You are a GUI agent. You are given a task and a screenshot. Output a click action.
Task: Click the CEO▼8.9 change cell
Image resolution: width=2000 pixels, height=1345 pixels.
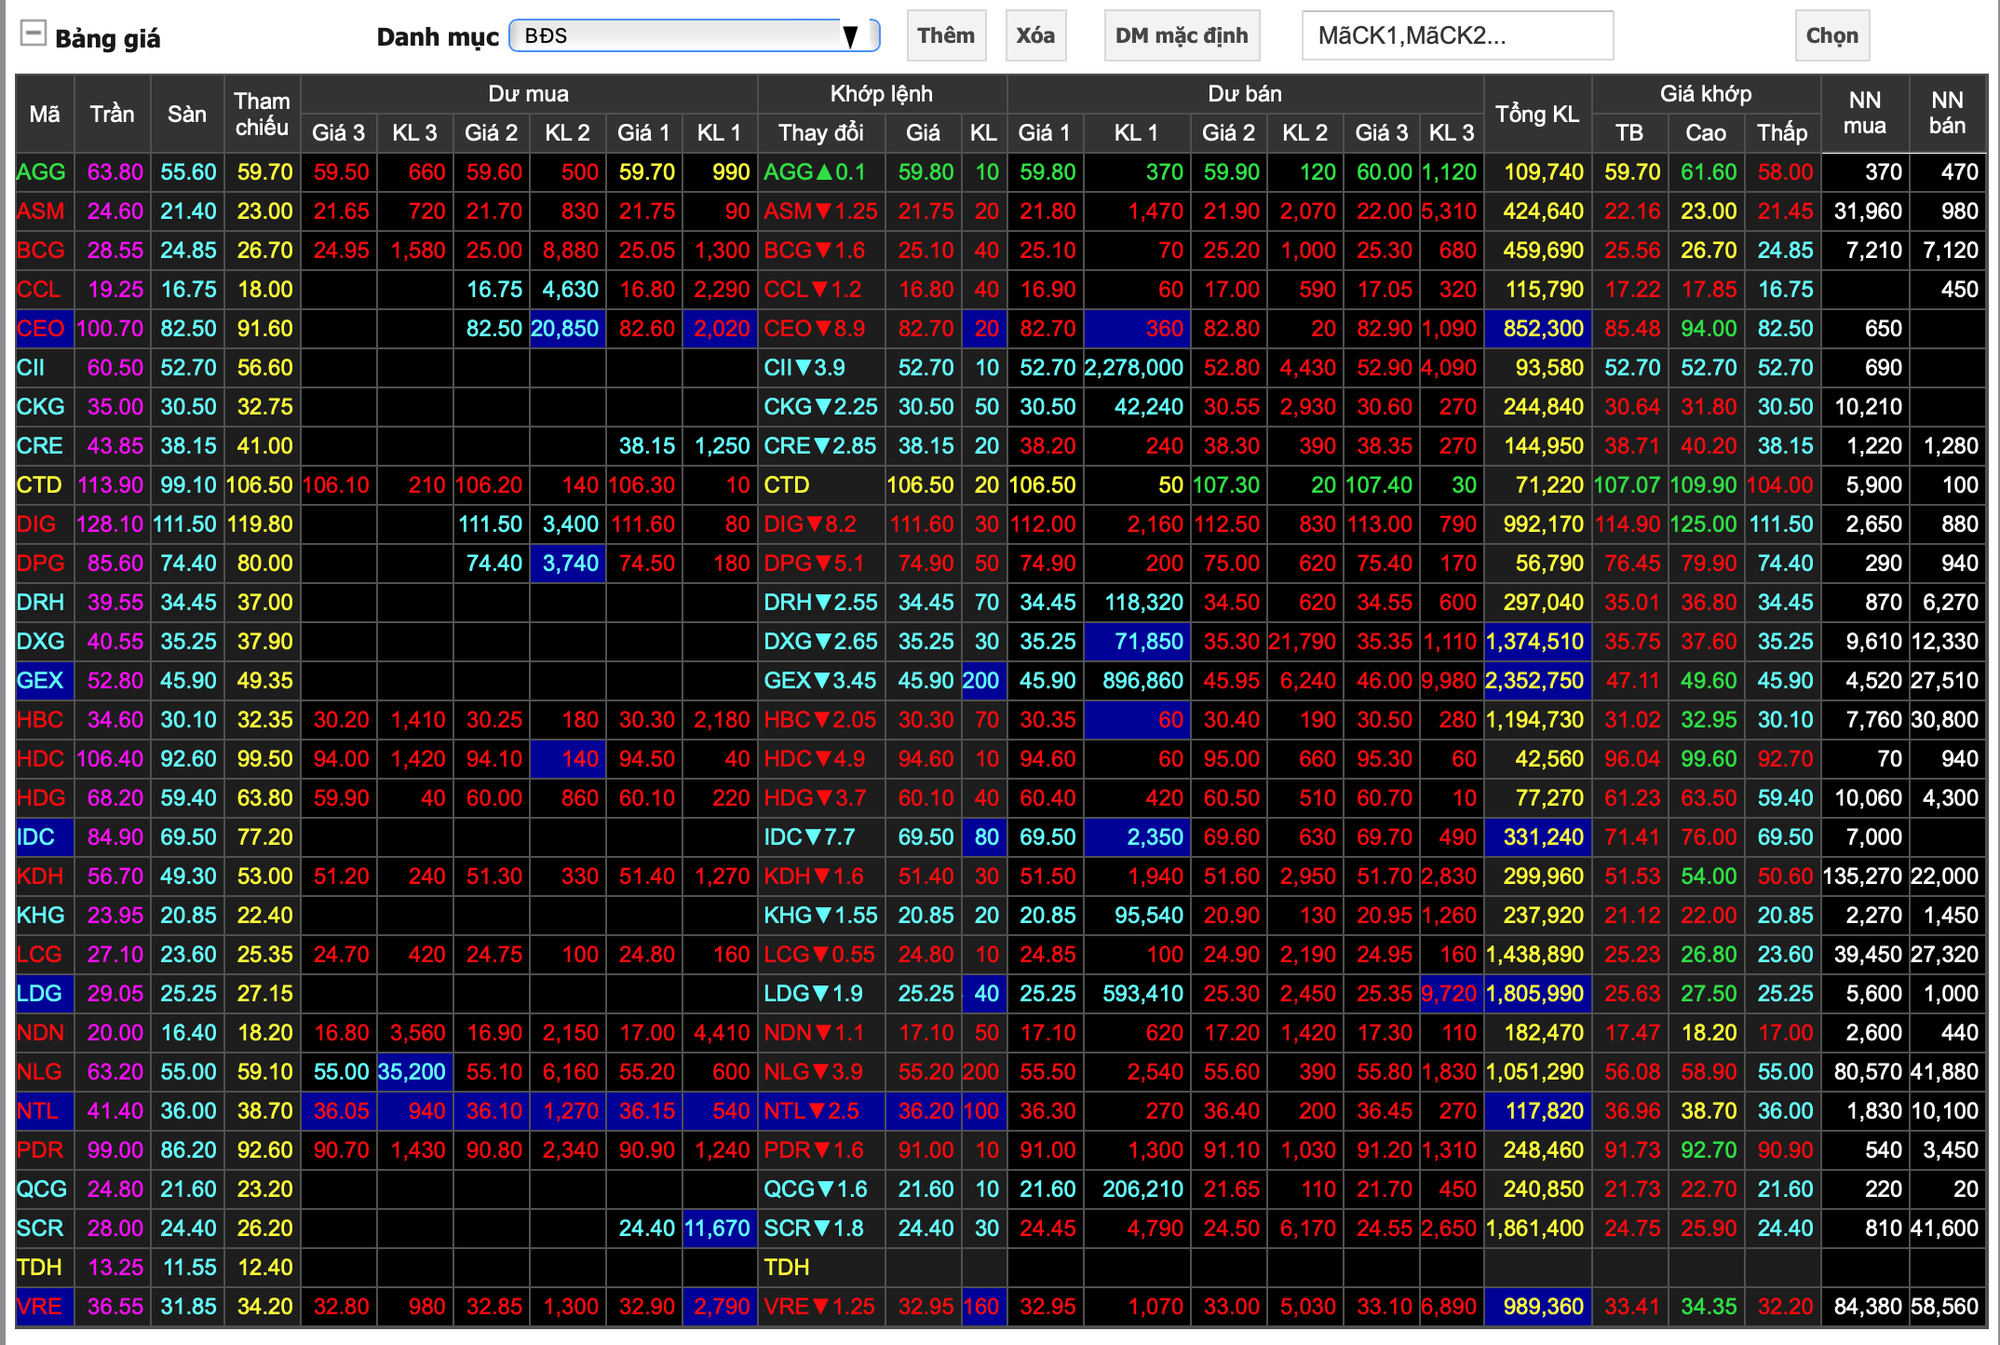(821, 328)
